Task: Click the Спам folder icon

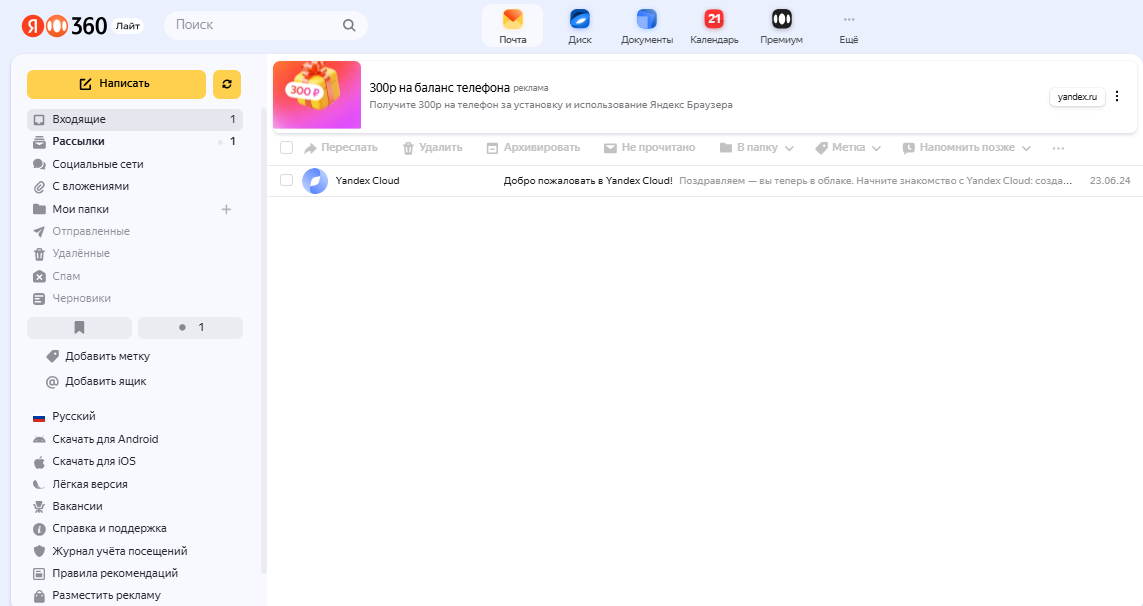Action: (x=39, y=276)
